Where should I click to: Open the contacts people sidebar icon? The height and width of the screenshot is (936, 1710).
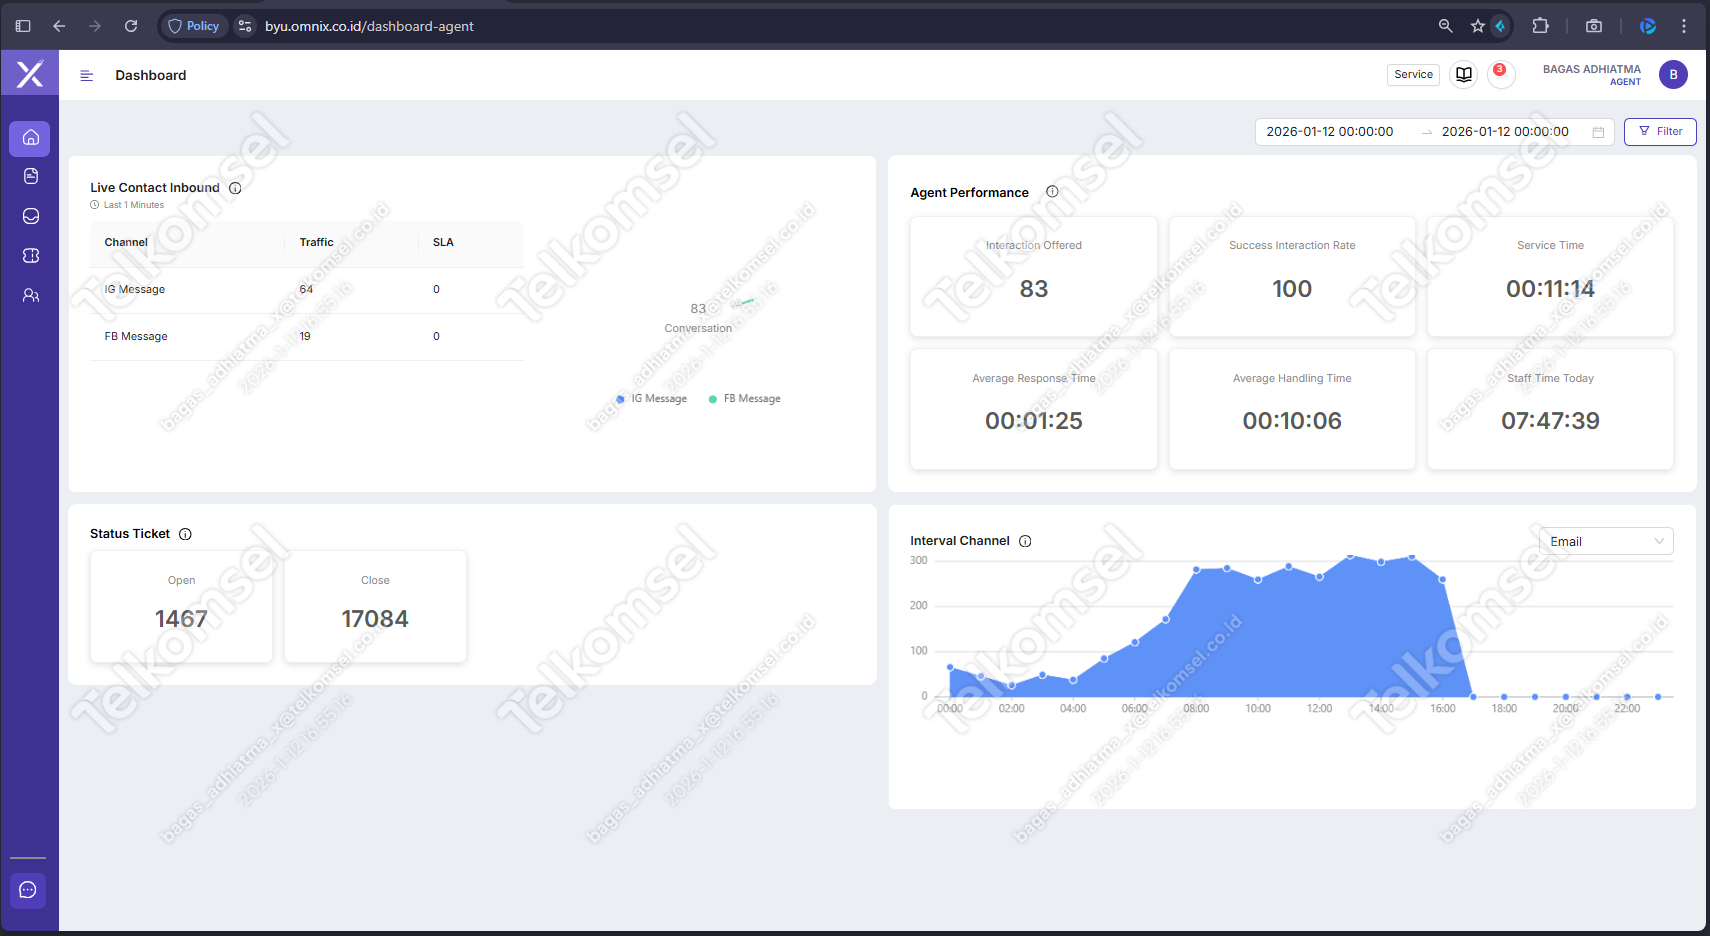[31, 296]
